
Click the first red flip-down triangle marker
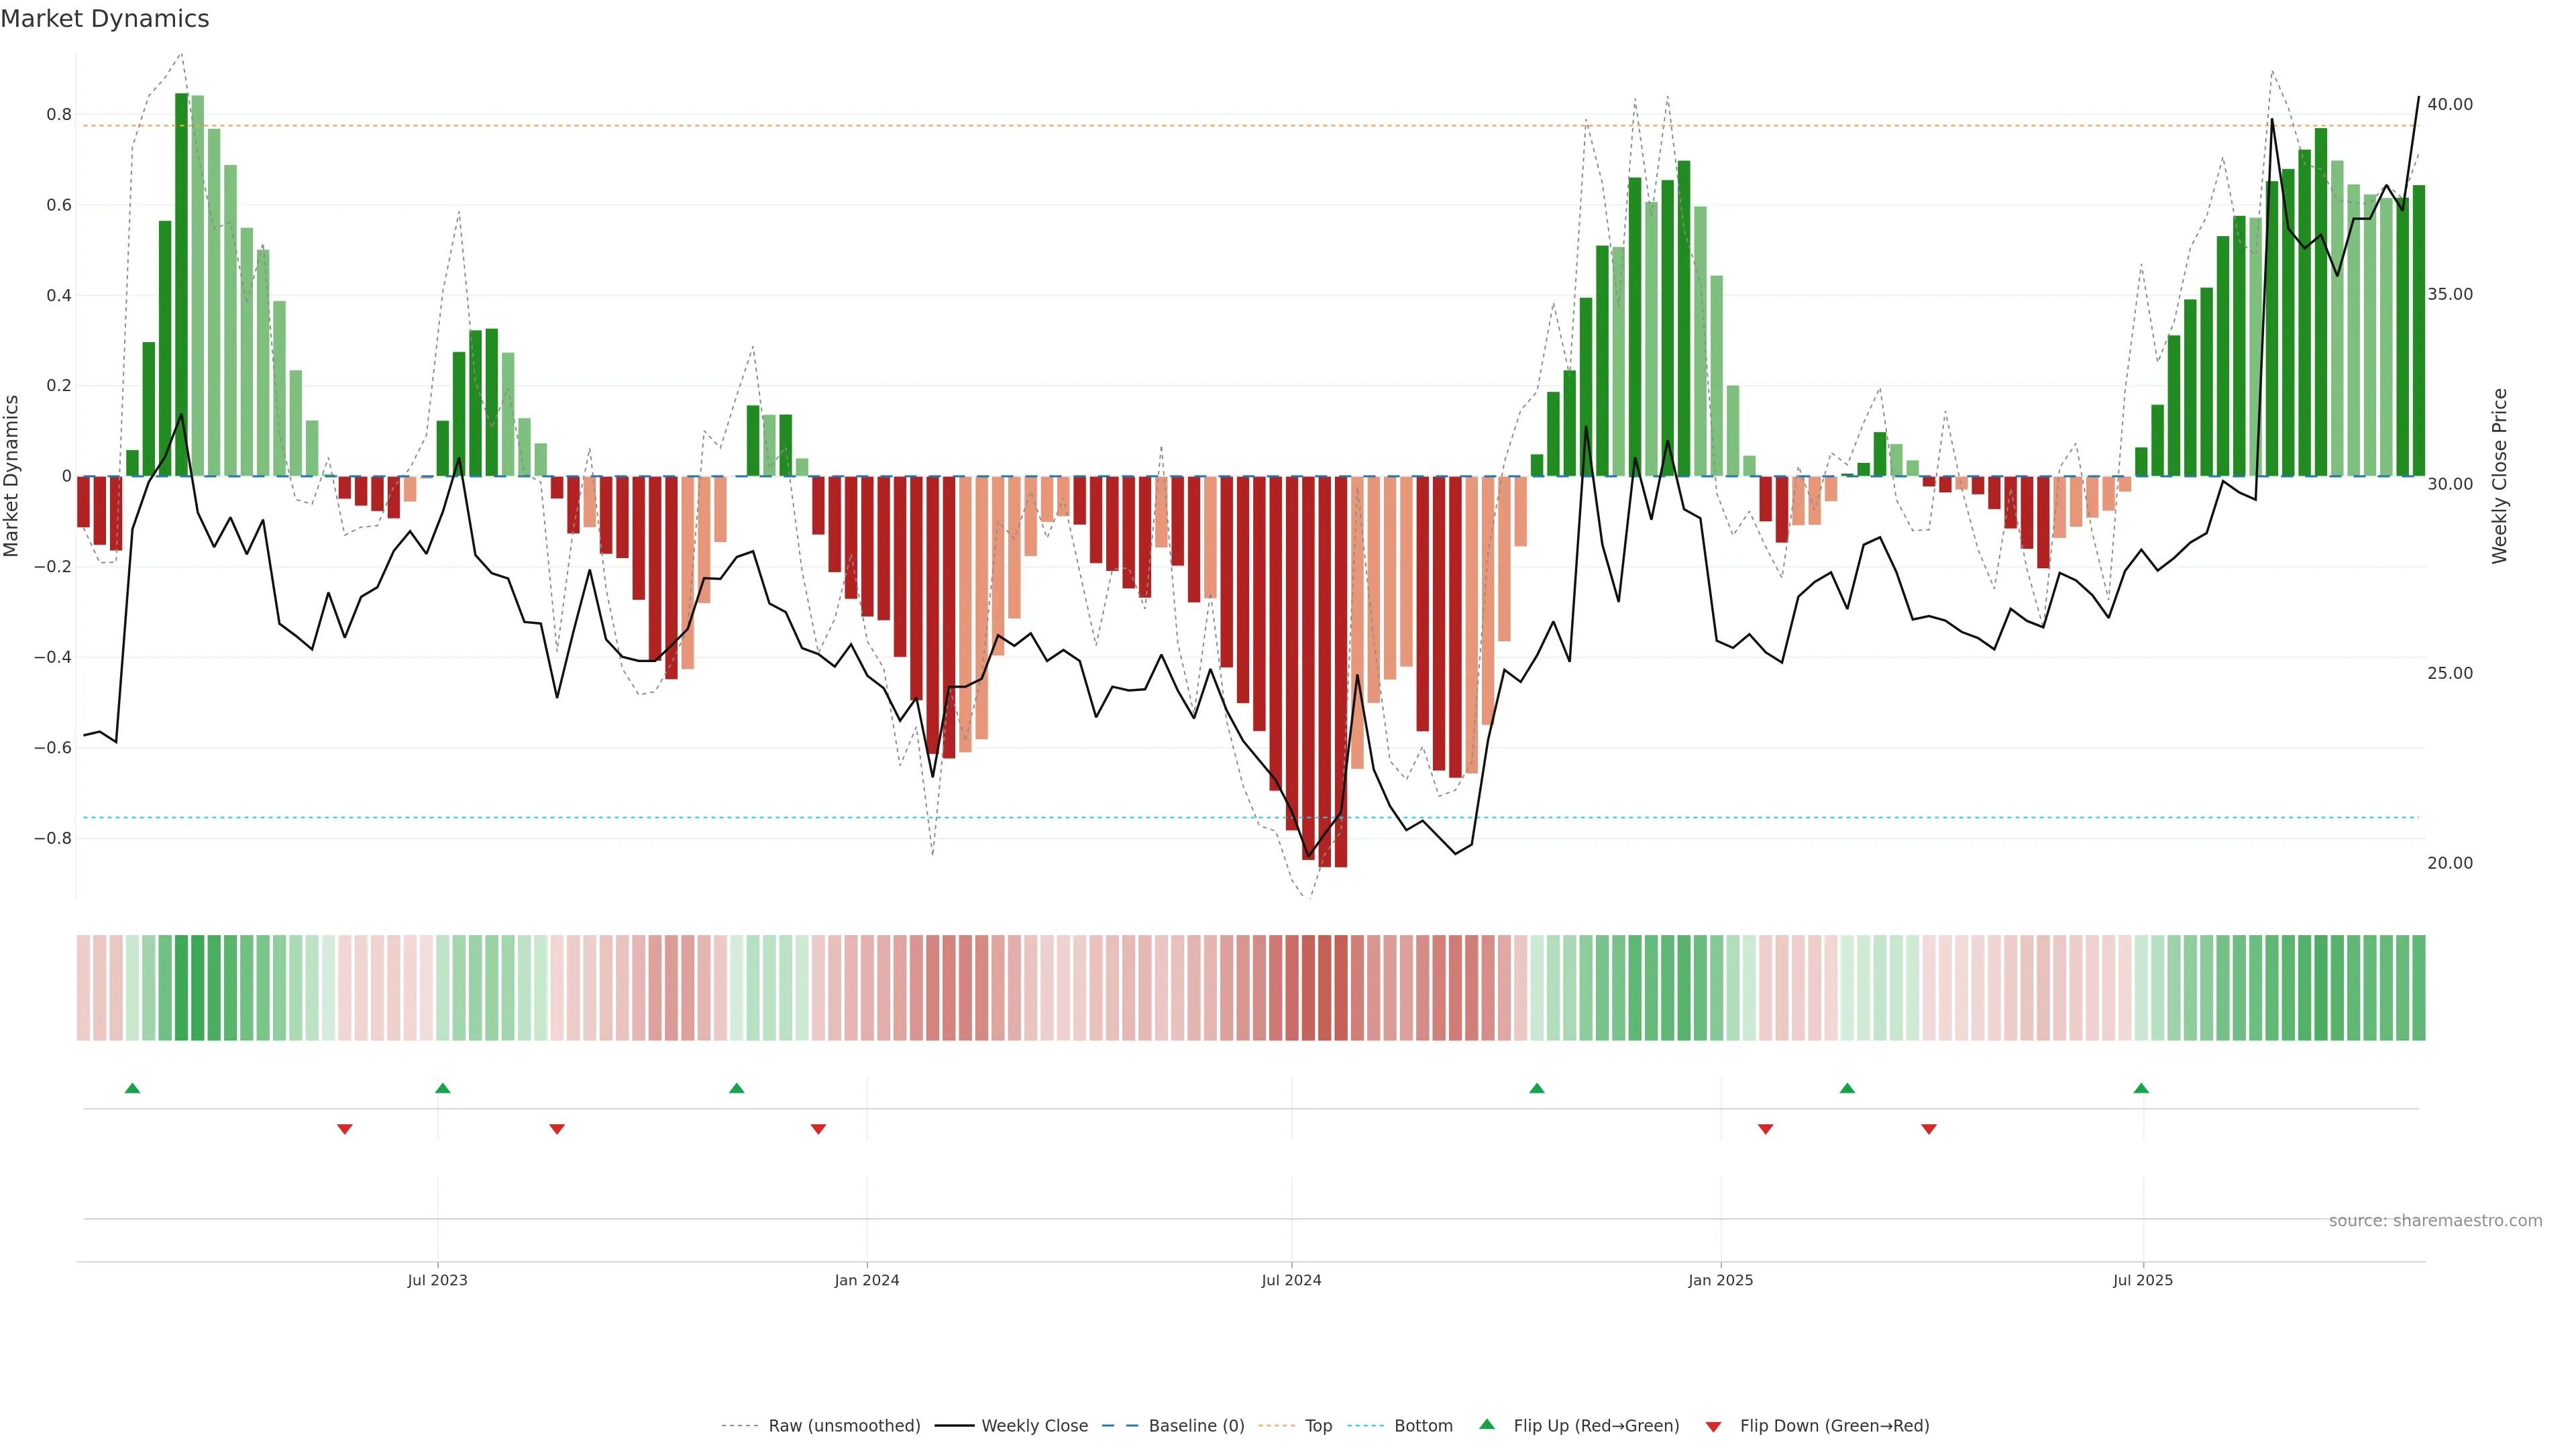pos(345,1129)
